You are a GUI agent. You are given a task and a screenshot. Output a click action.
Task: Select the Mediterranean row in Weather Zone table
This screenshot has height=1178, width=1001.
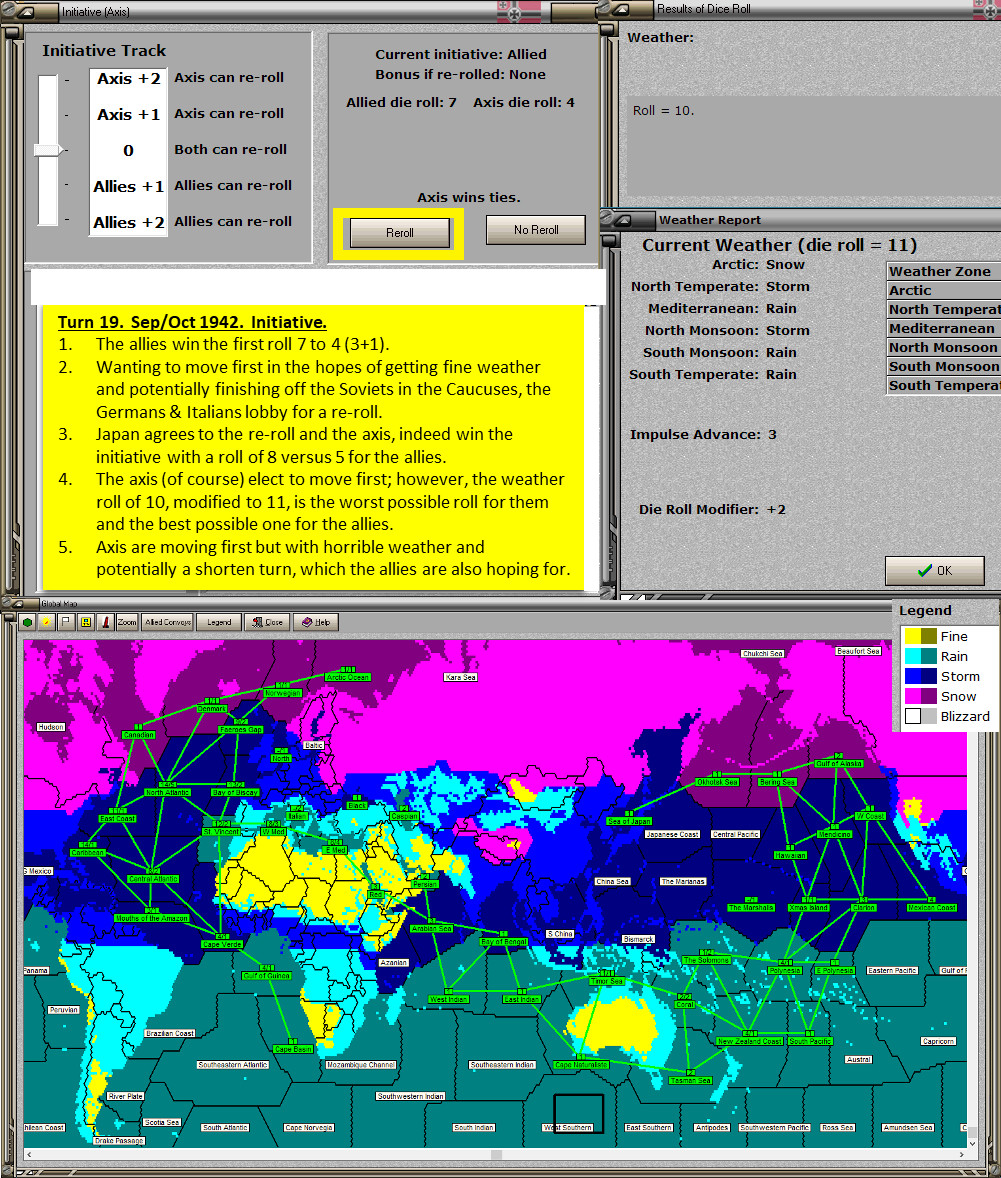[944, 328]
